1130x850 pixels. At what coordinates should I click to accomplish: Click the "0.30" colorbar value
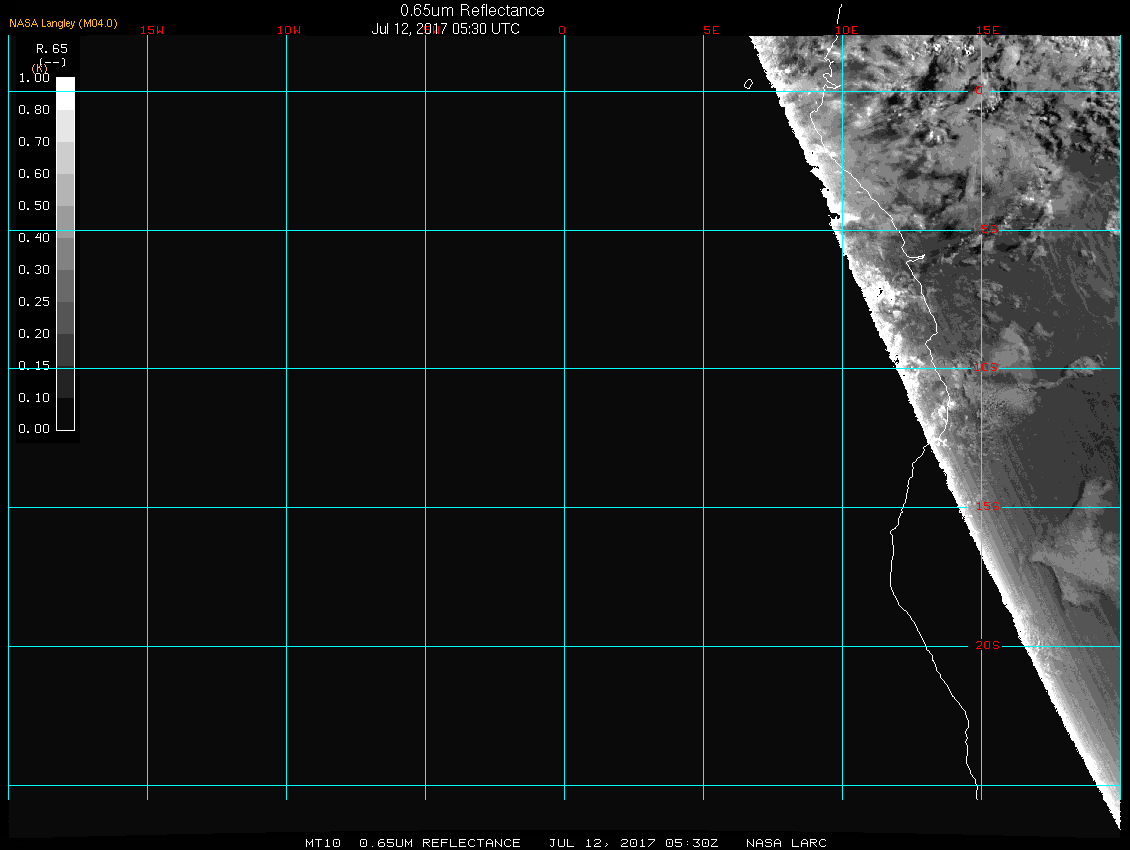(x=34, y=270)
